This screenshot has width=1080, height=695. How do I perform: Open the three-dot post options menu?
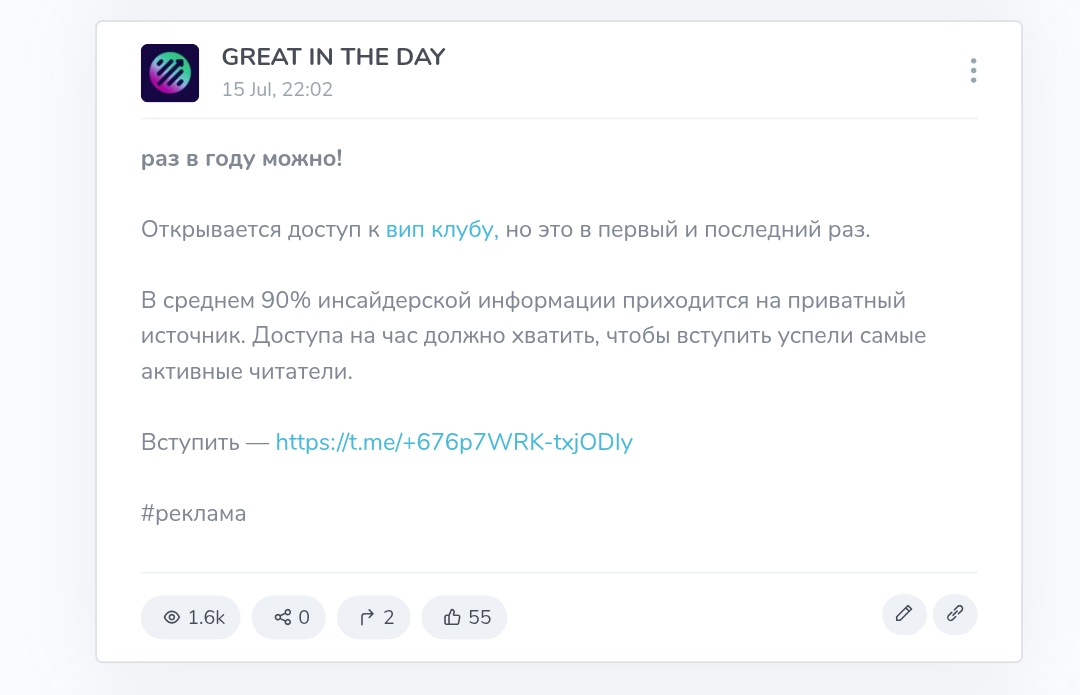coord(973,71)
